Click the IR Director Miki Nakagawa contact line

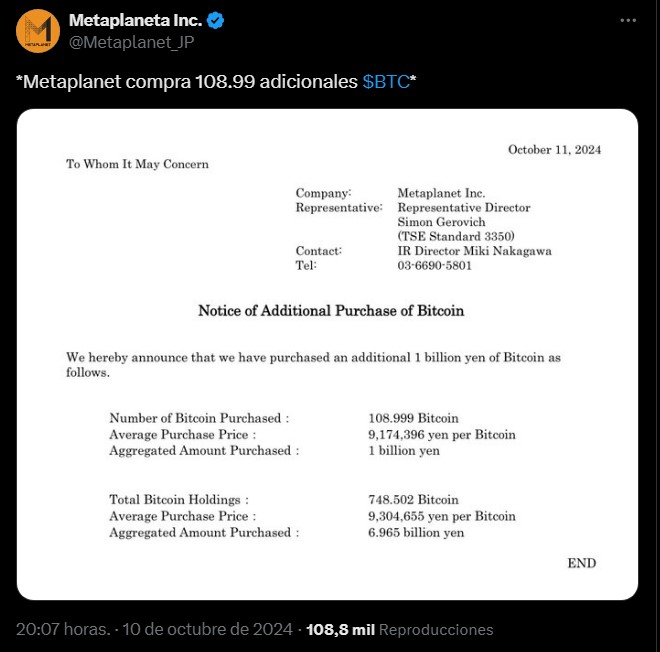(x=474, y=251)
